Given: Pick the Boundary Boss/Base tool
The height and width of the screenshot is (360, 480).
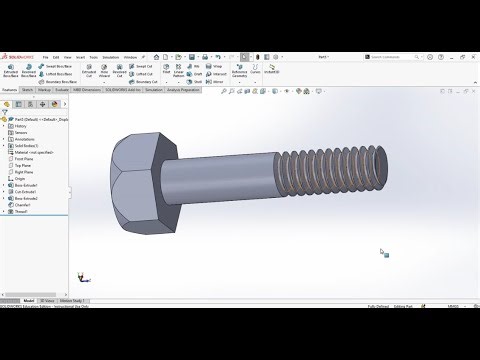Looking at the screenshot, I should (58, 82).
